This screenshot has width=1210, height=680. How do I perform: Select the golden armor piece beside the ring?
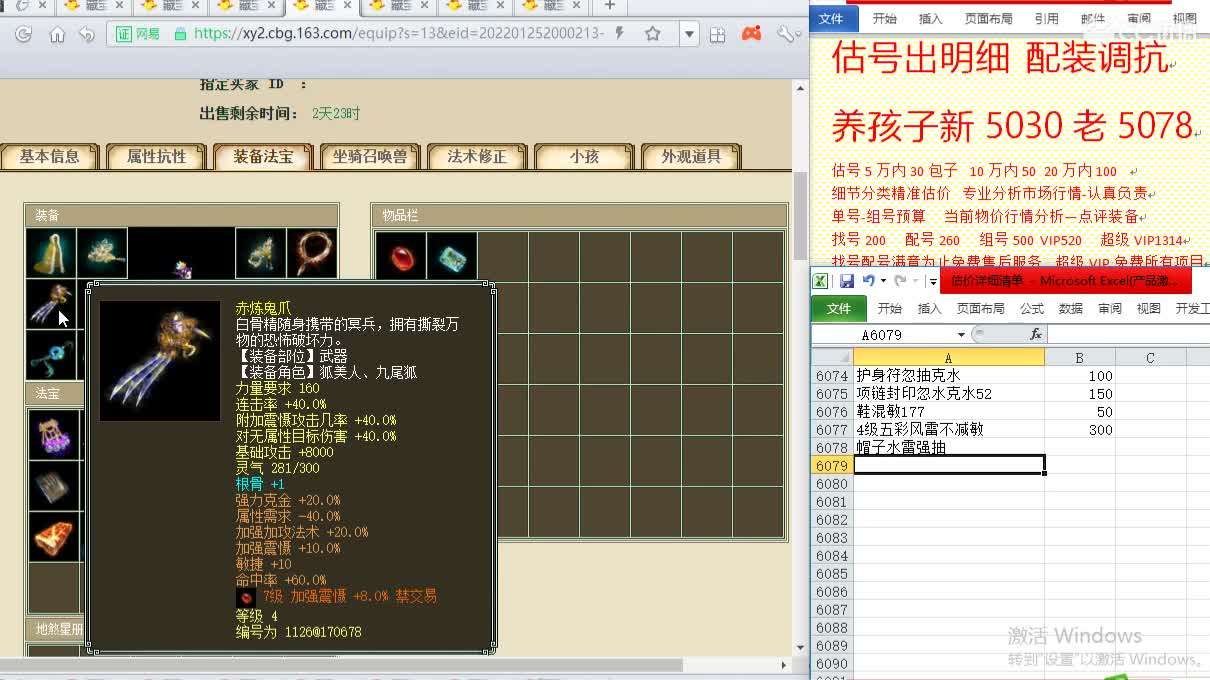[260, 254]
